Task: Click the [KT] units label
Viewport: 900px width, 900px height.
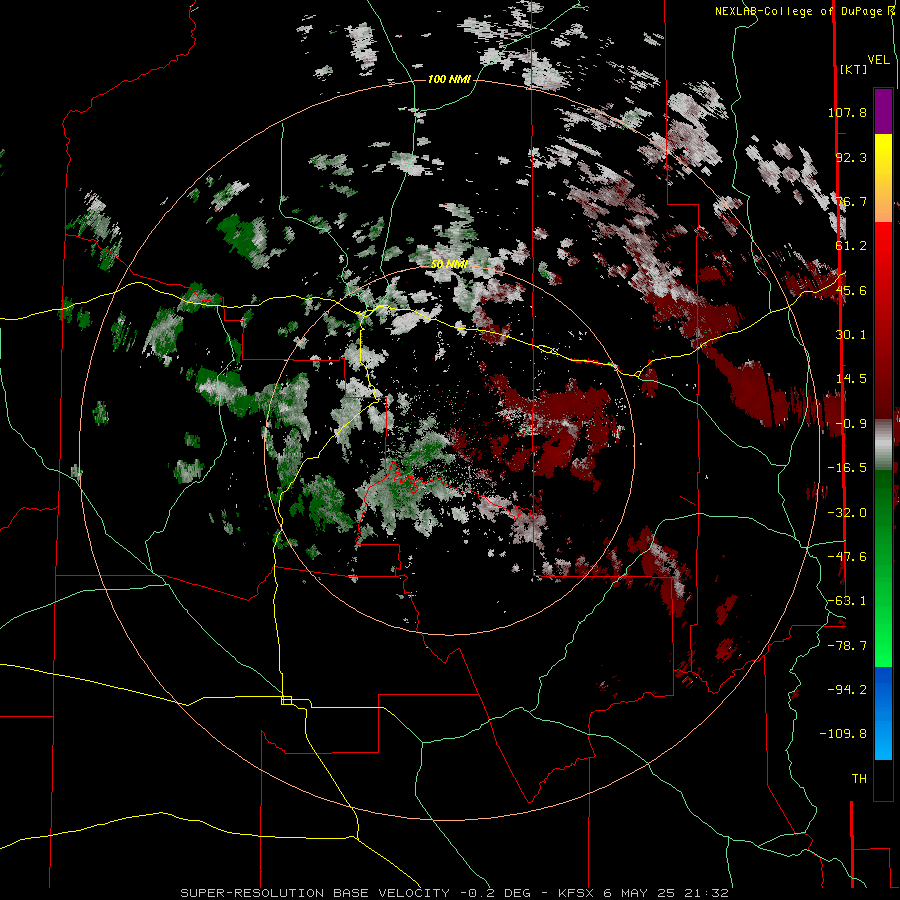Action: [853, 69]
